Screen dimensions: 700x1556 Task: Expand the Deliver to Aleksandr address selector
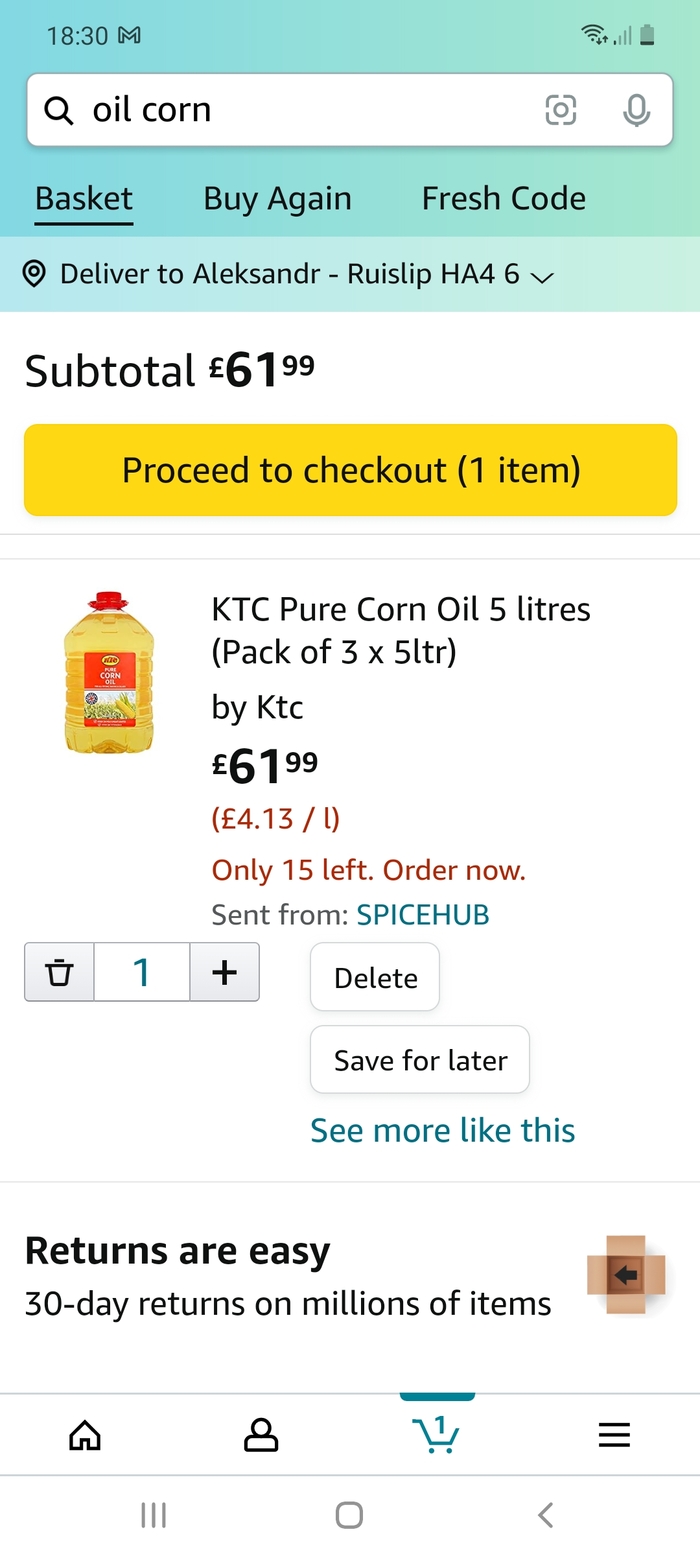[288, 274]
